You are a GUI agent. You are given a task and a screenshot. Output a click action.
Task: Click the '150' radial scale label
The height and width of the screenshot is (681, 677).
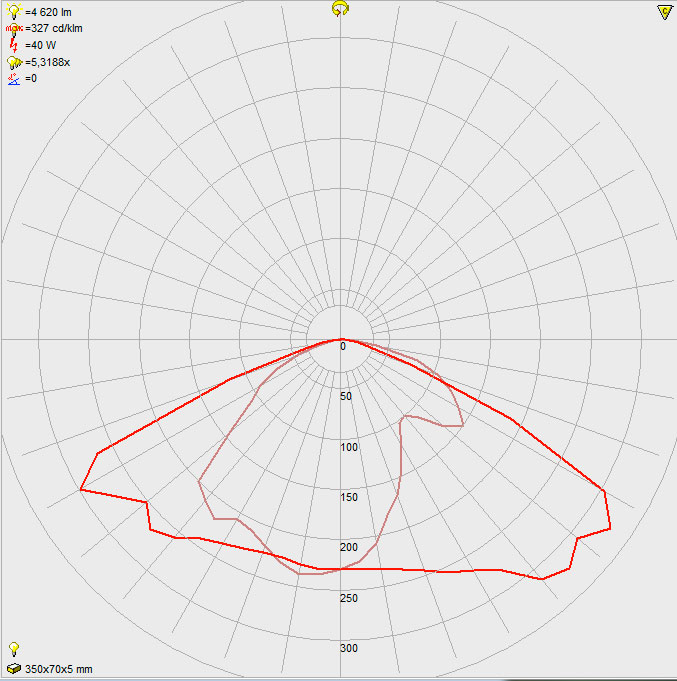coord(349,497)
